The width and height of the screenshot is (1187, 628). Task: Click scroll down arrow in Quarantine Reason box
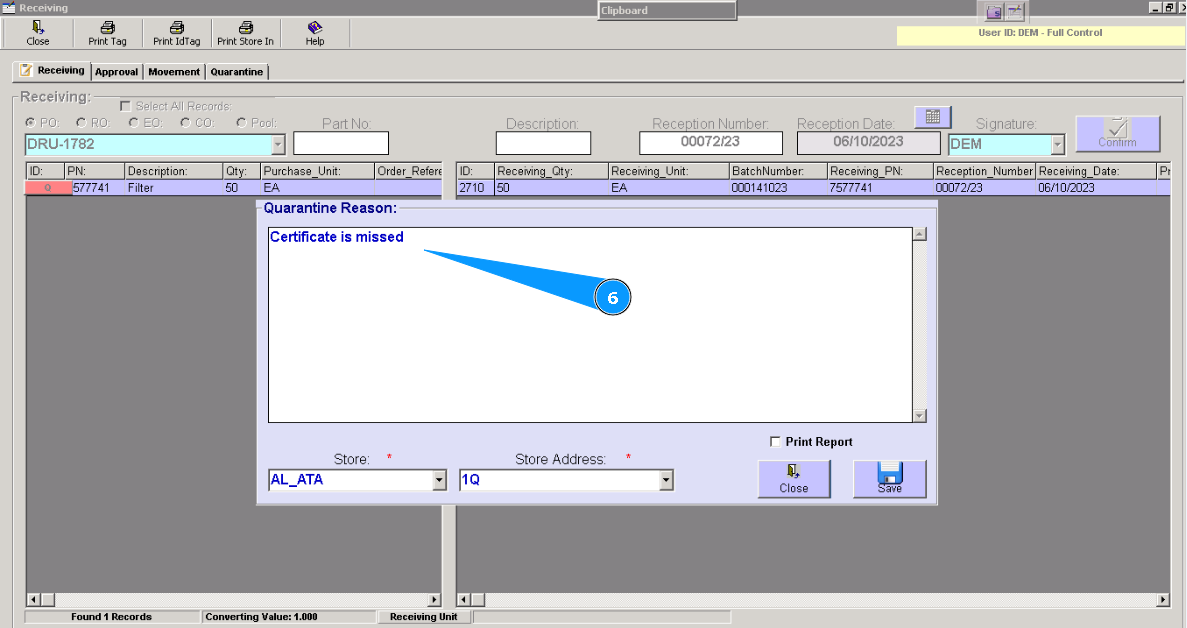919,415
